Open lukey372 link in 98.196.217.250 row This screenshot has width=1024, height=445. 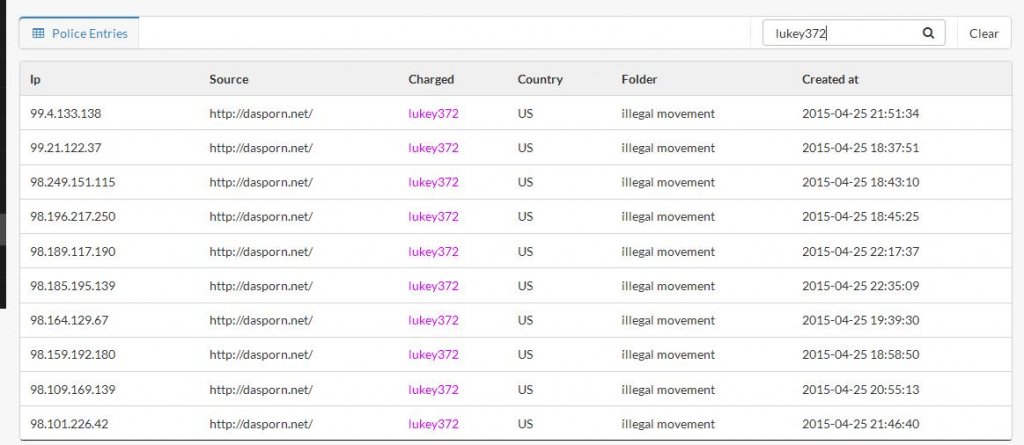click(x=433, y=216)
